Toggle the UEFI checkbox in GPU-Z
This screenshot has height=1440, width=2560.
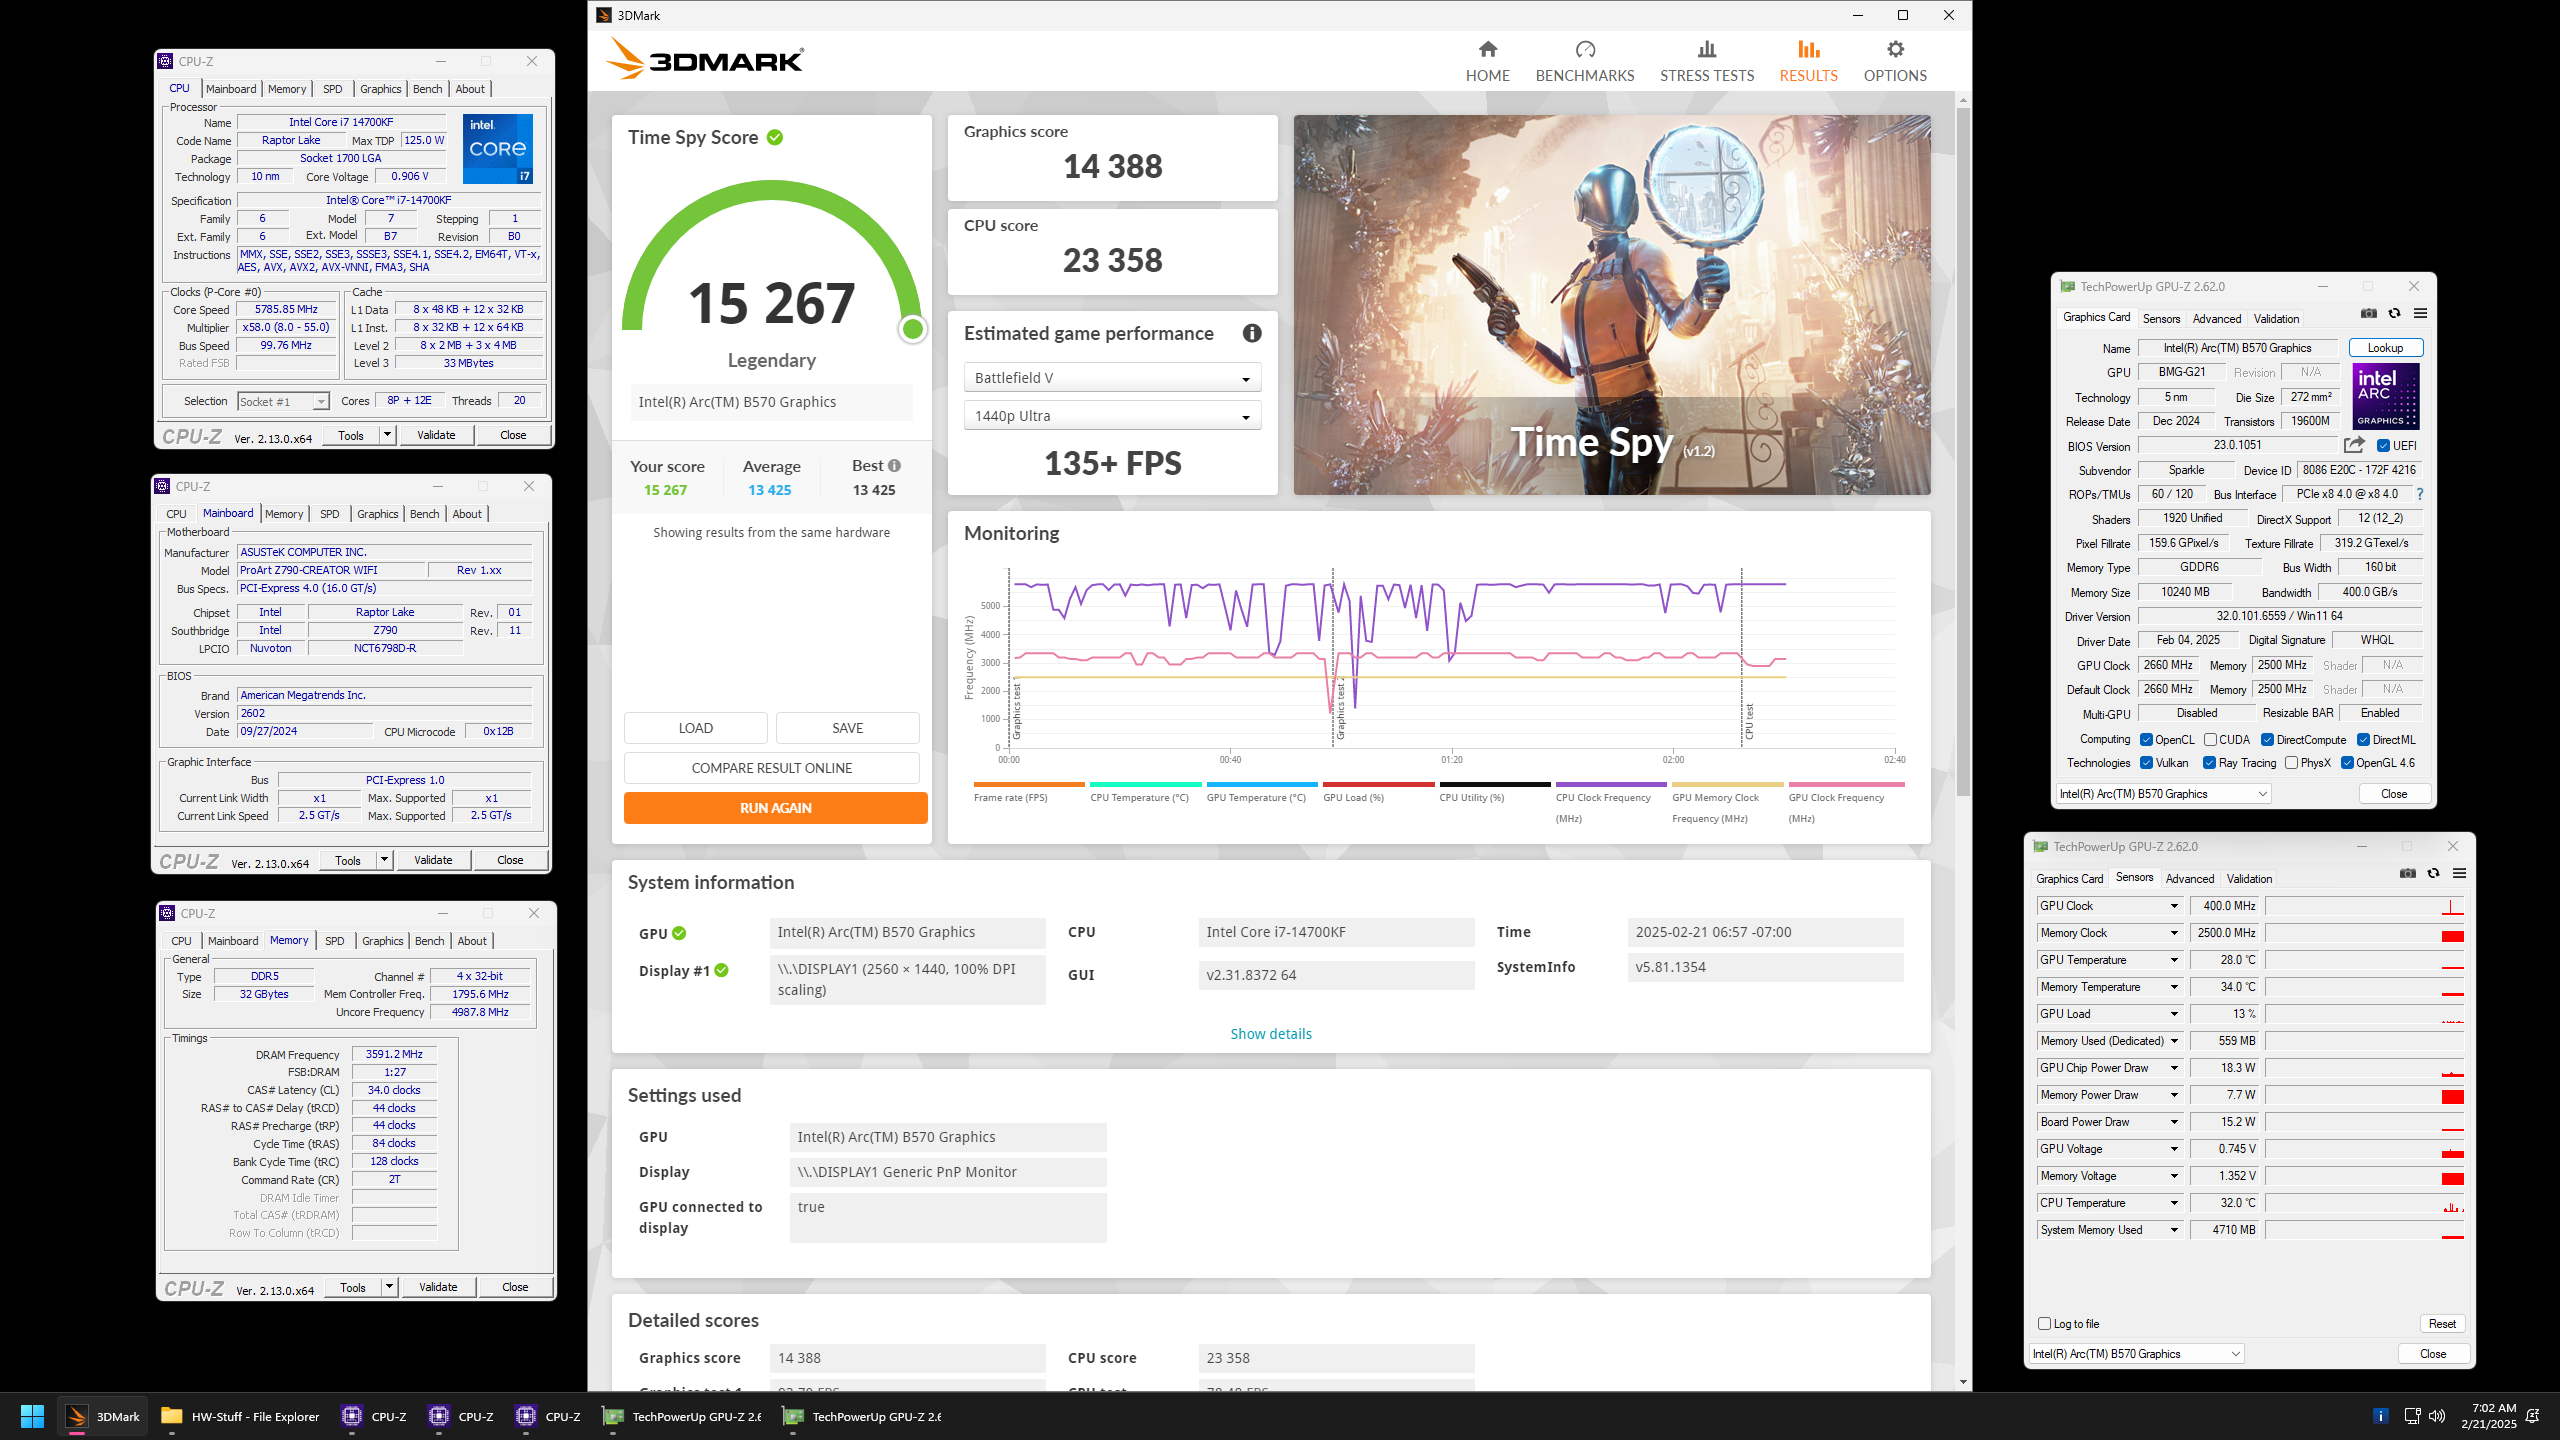[2383, 446]
